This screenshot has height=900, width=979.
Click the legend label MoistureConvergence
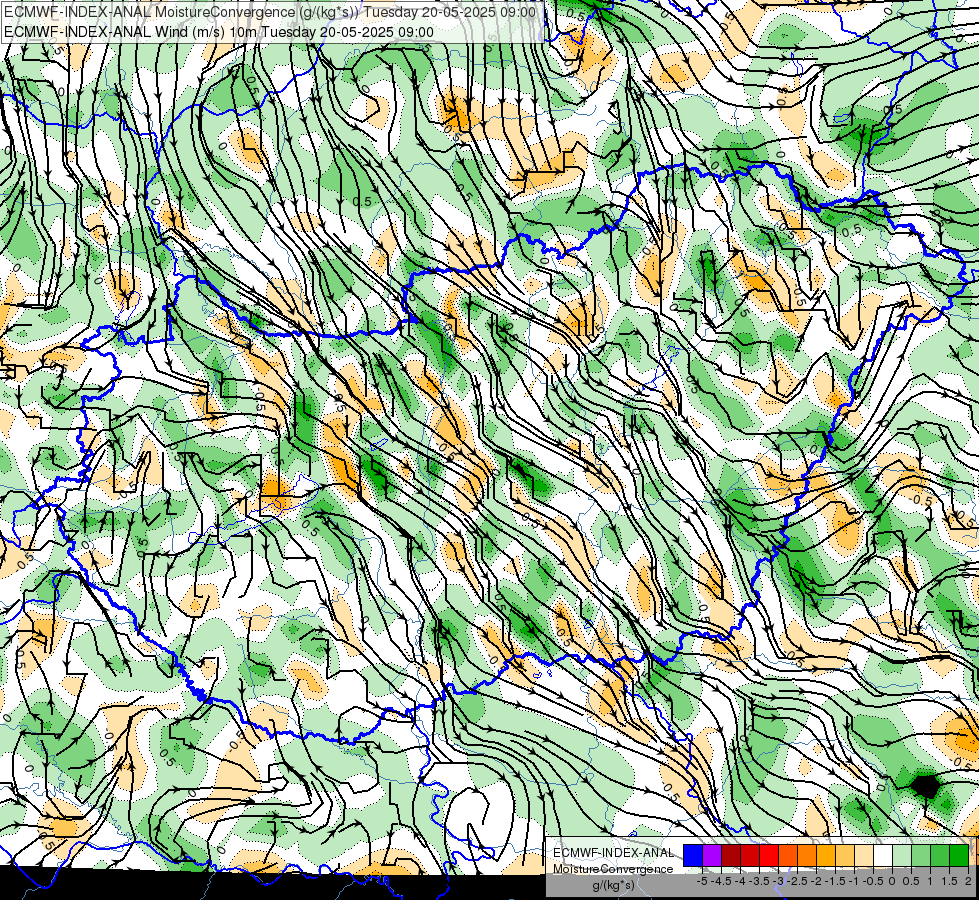point(613,869)
